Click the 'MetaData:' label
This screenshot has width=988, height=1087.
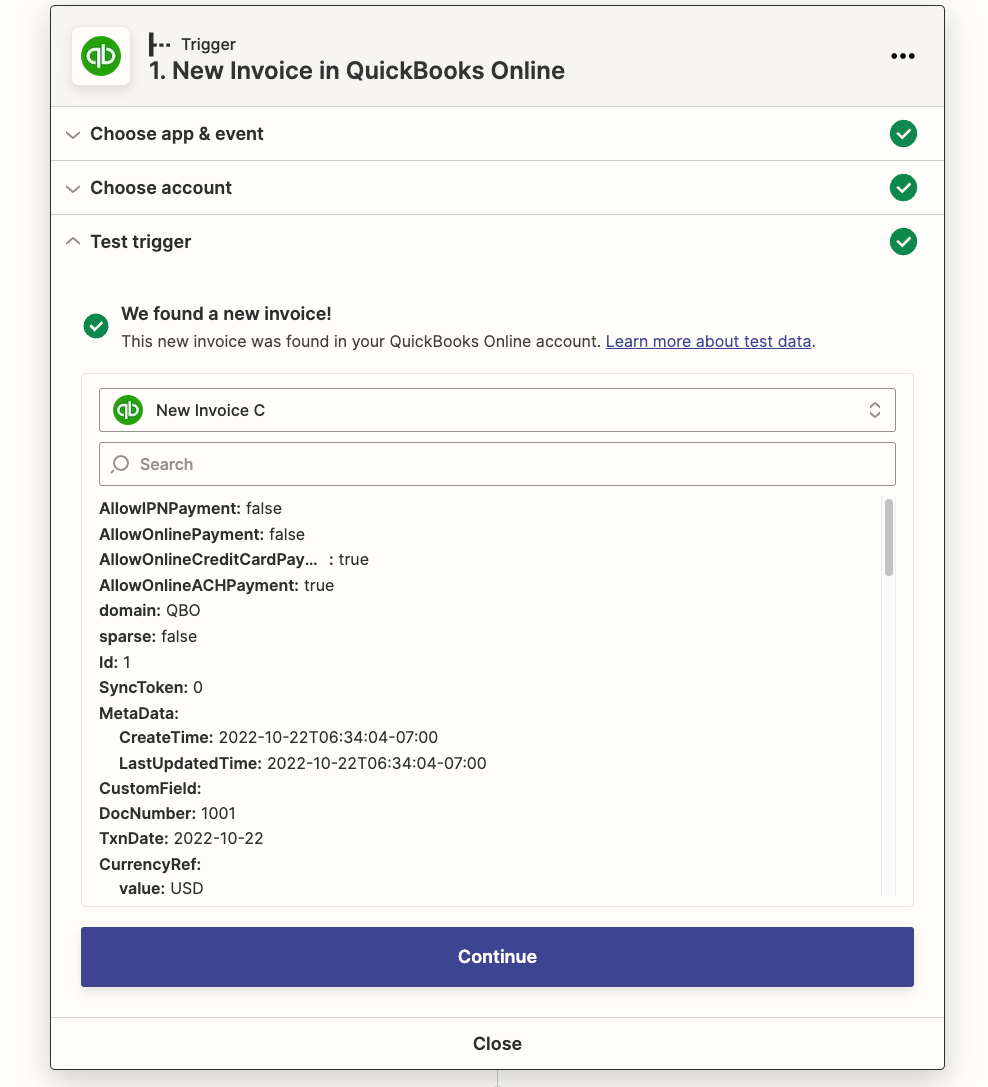[139, 713]
